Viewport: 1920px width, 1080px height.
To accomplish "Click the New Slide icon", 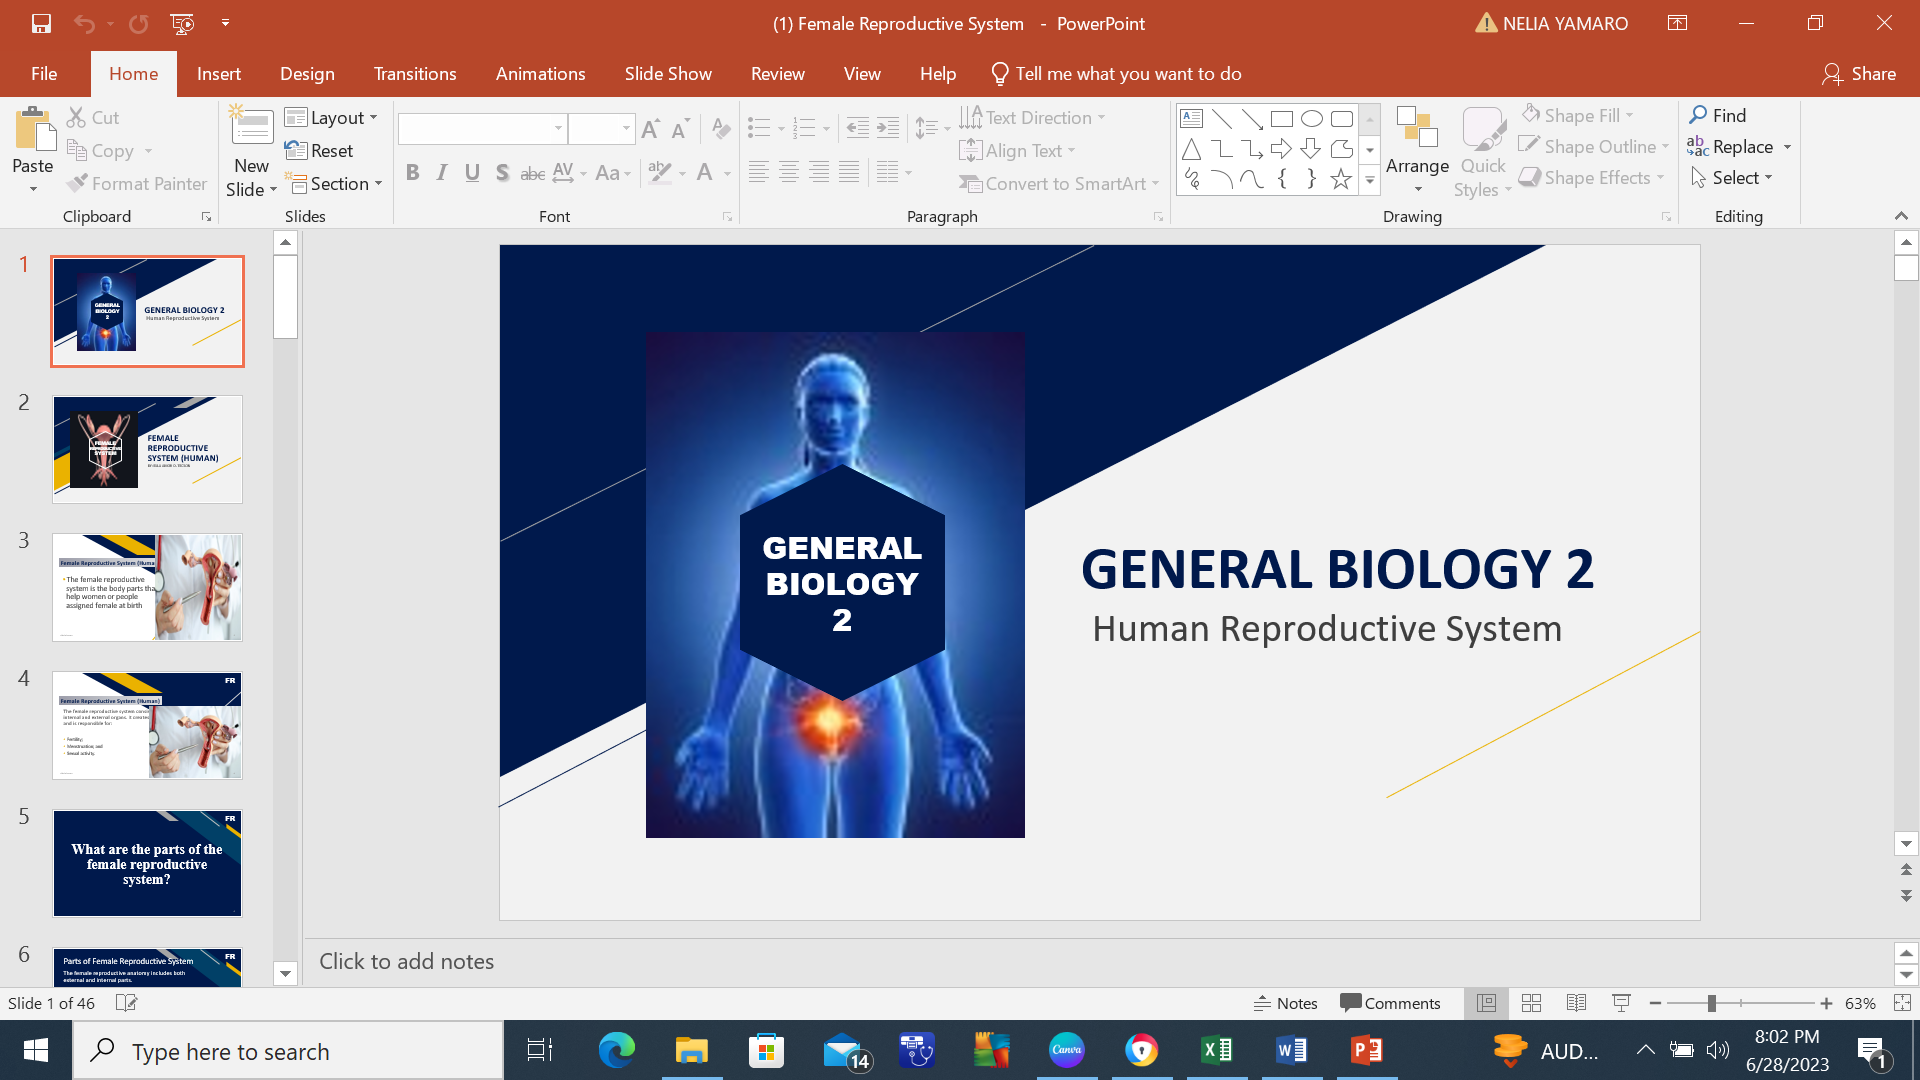I will 251,127.
